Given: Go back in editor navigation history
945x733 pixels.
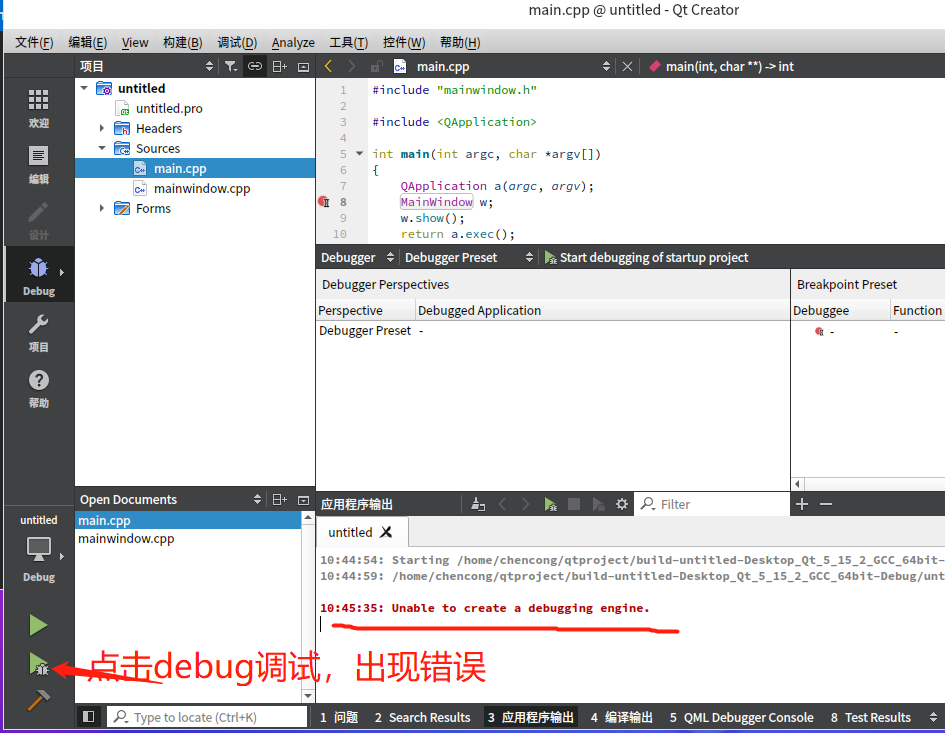Looking at the screenshot, I should [x=328, y=66].
